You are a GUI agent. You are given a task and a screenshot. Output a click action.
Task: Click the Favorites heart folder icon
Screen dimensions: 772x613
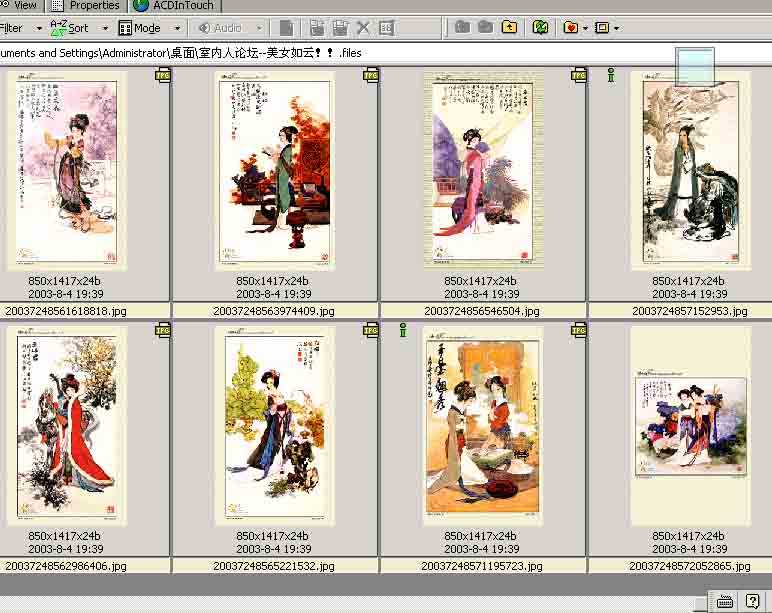[x=571, y=27]
